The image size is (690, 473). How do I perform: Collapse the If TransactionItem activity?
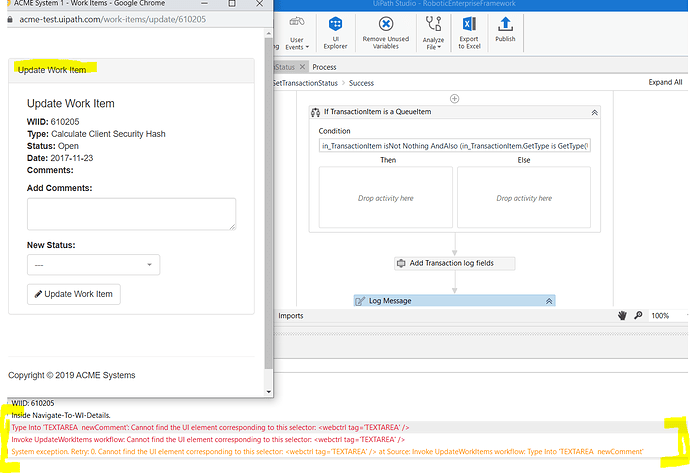point(594,113)
